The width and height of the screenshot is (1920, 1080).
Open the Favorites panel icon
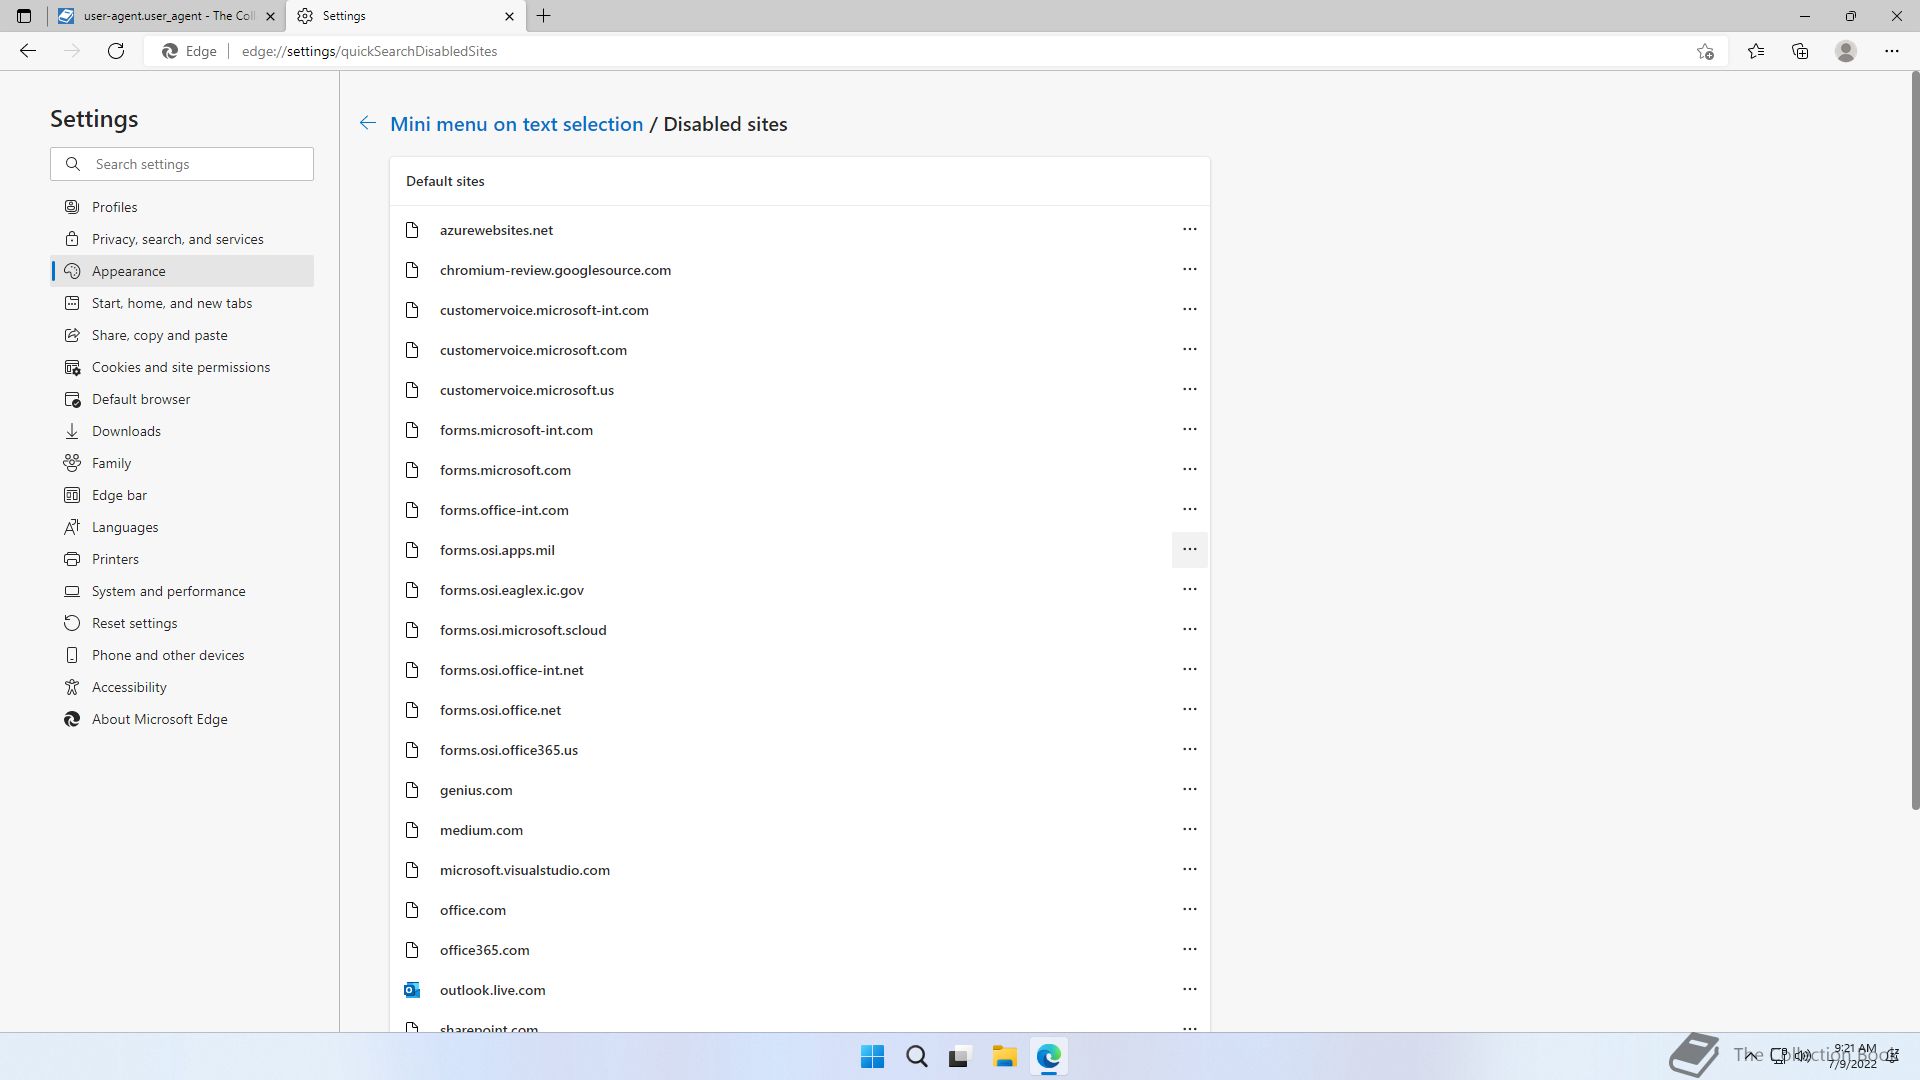coord(1756,51)
